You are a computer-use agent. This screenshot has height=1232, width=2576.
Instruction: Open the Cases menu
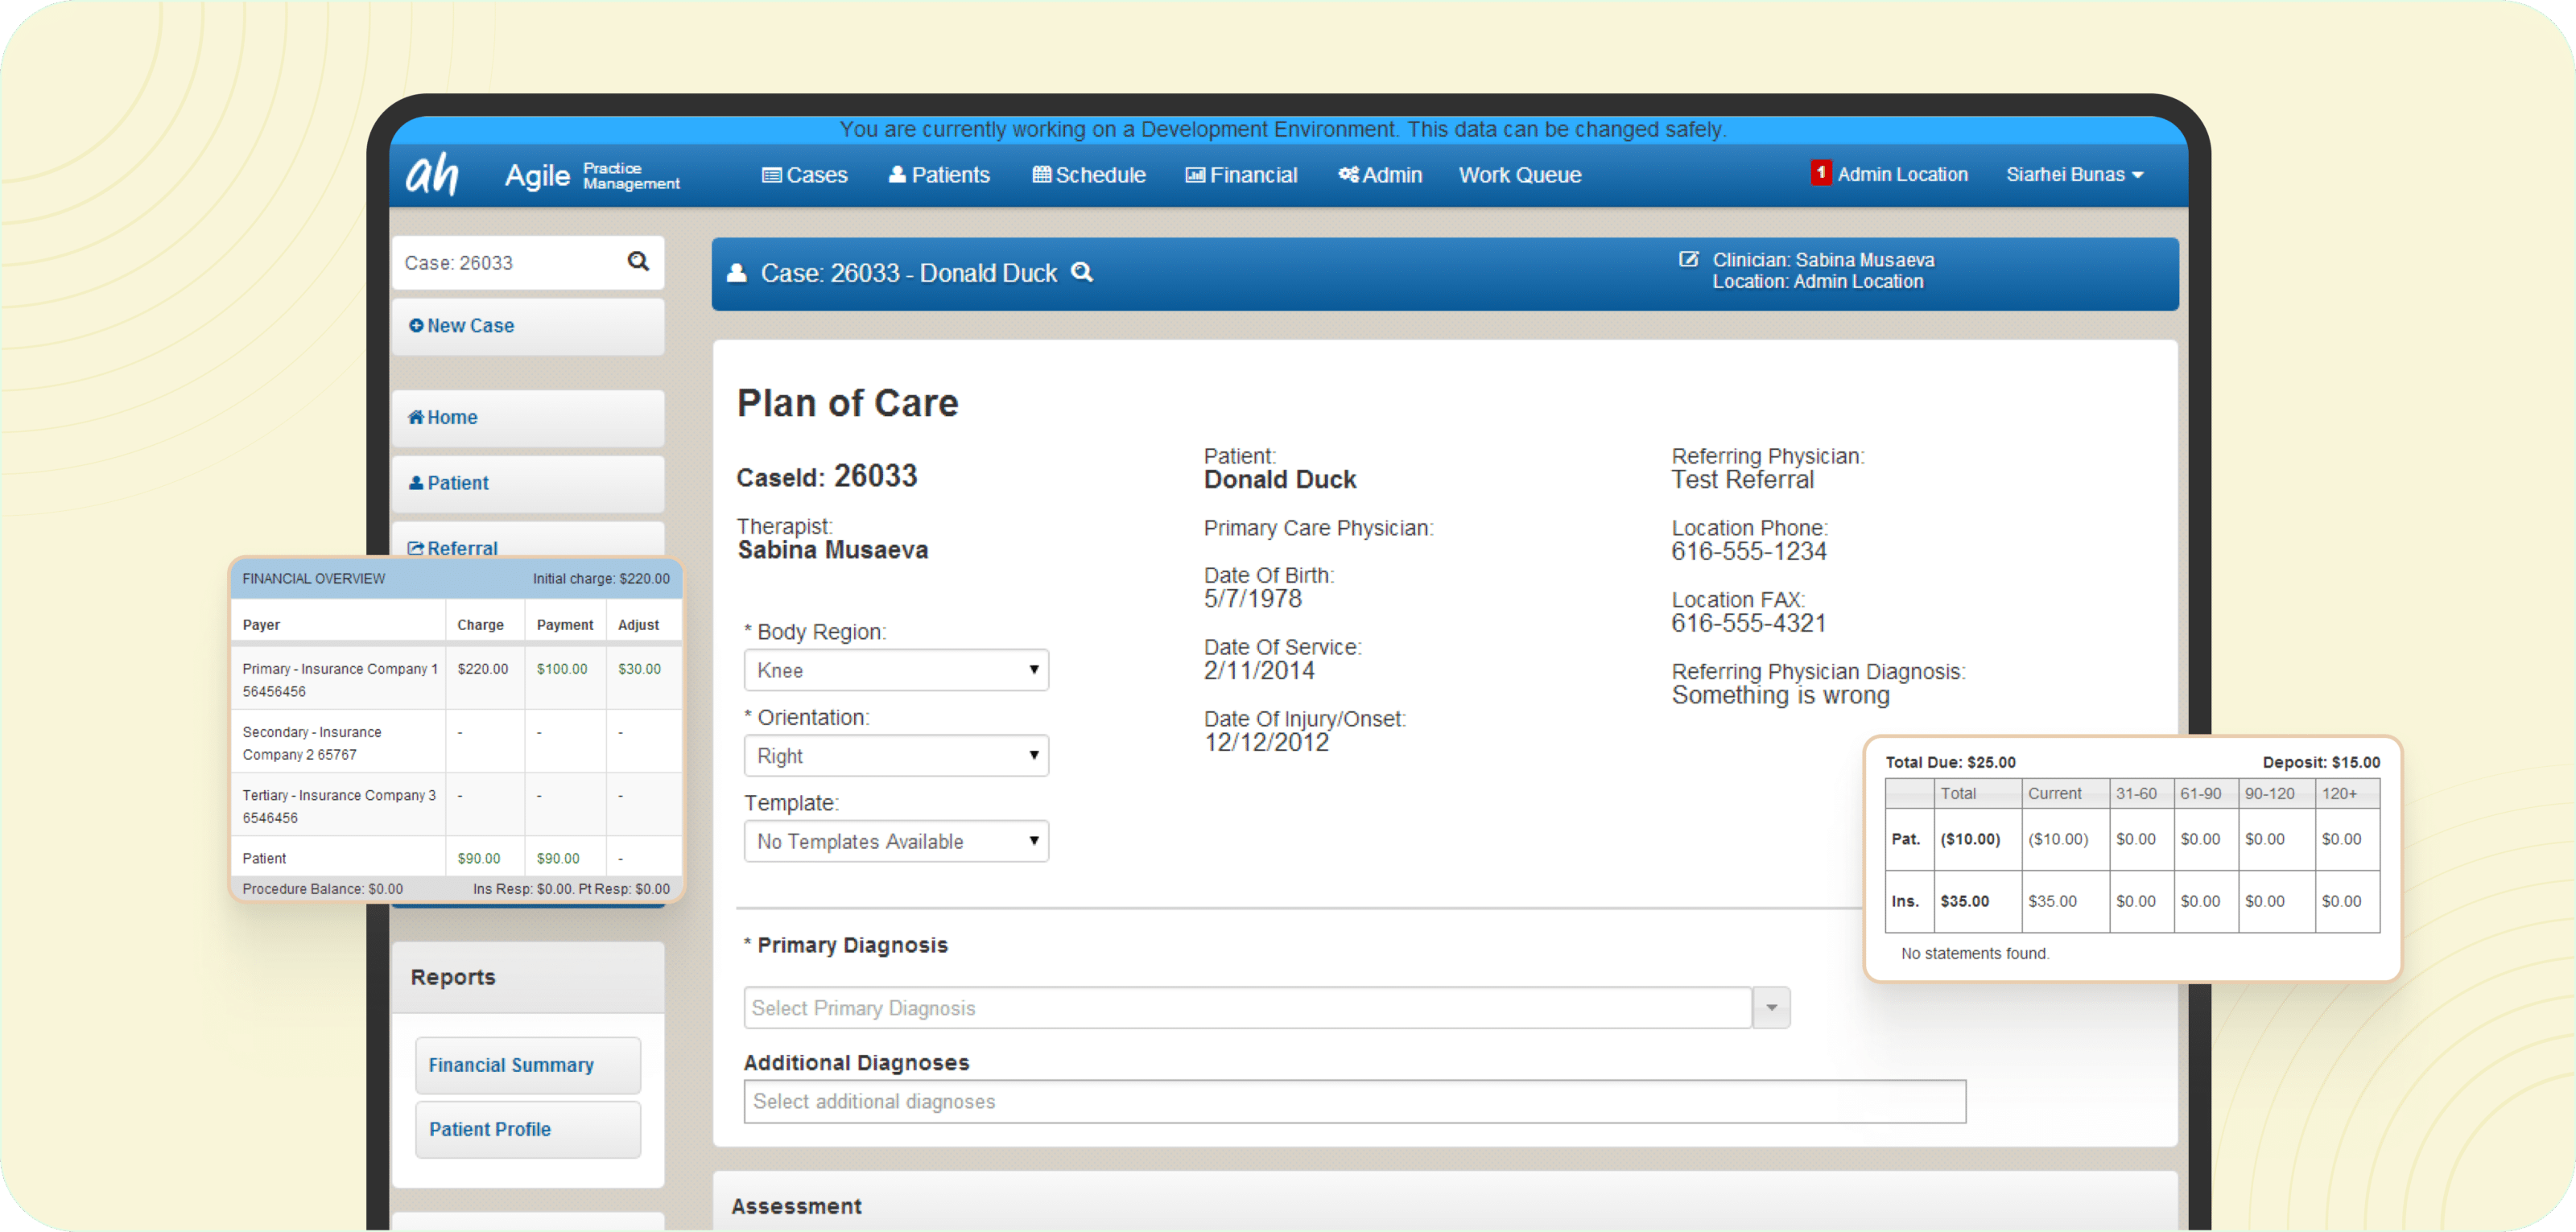click(x=805, y=175)
